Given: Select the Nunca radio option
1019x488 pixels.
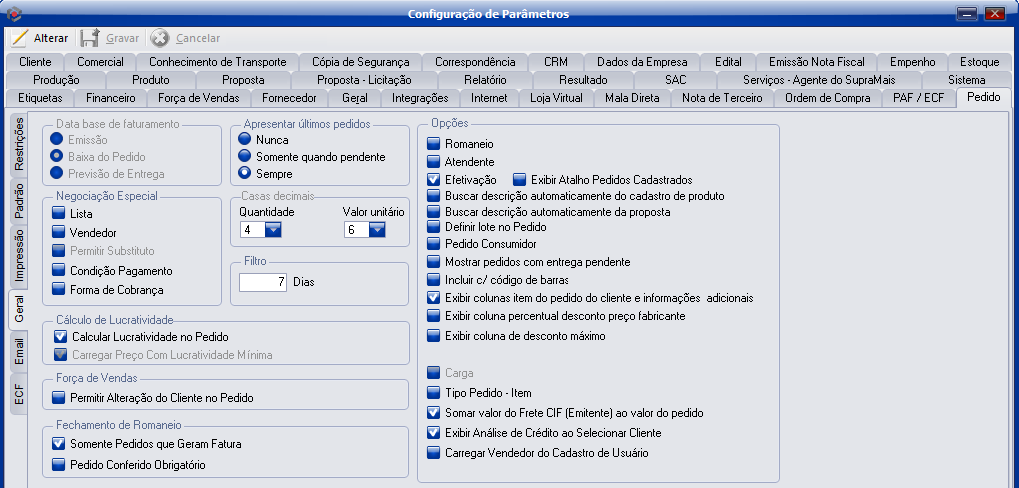Looking at the screenshot, I should click(x=244, y=140).
